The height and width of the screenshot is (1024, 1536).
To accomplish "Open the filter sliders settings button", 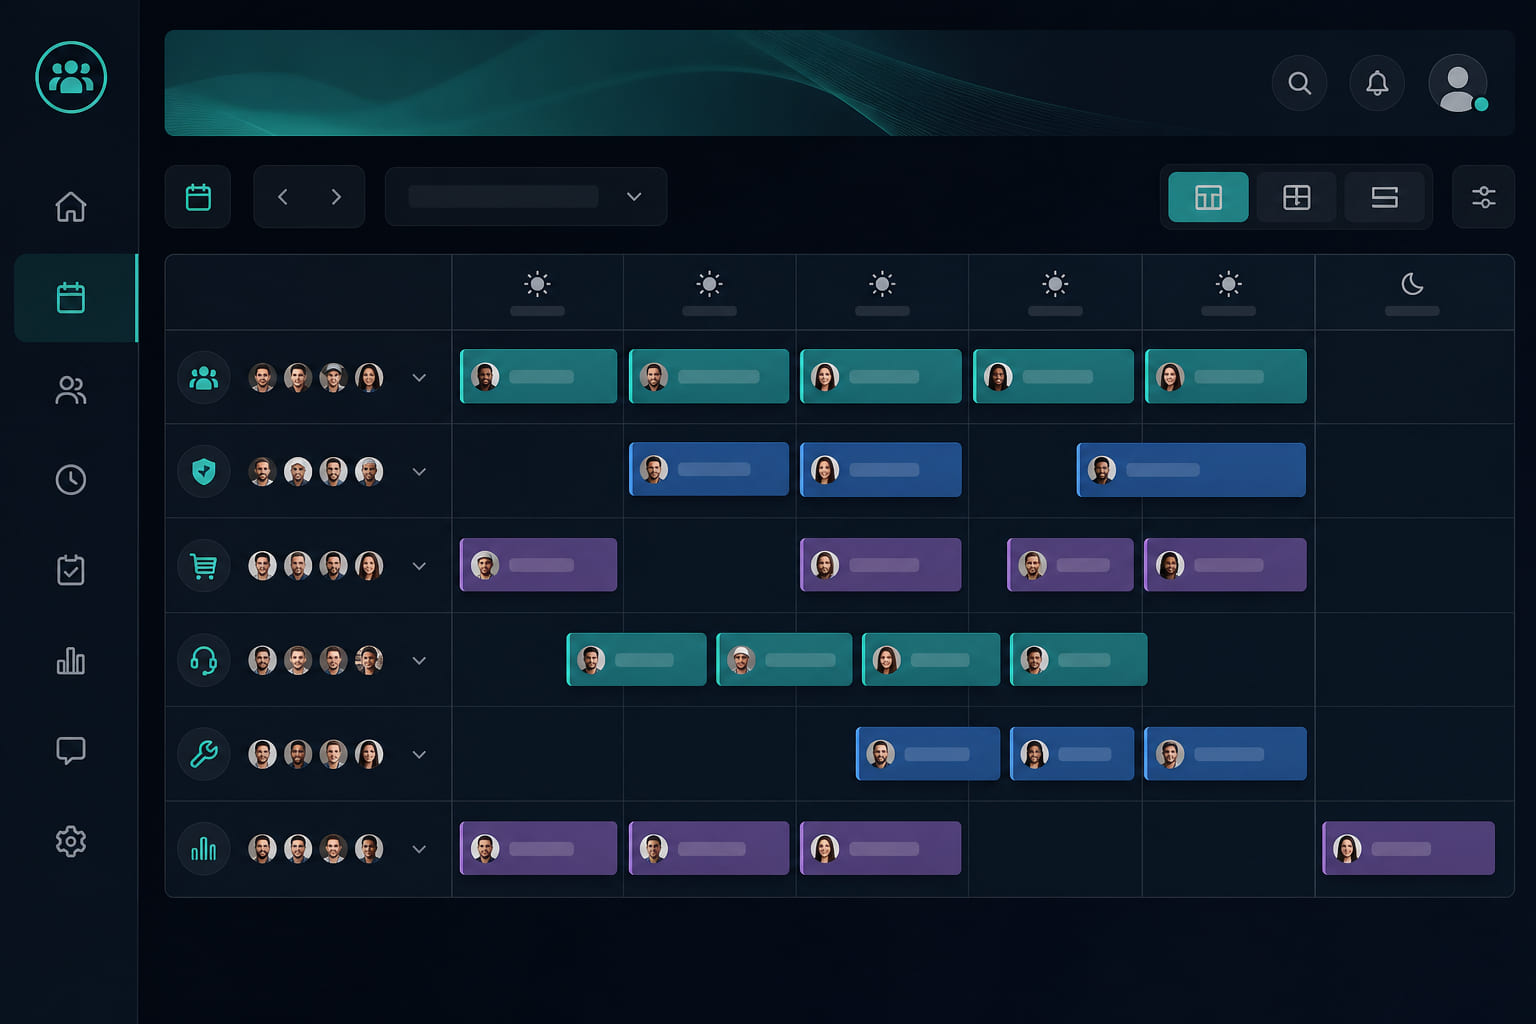I will click(1484, 197).
